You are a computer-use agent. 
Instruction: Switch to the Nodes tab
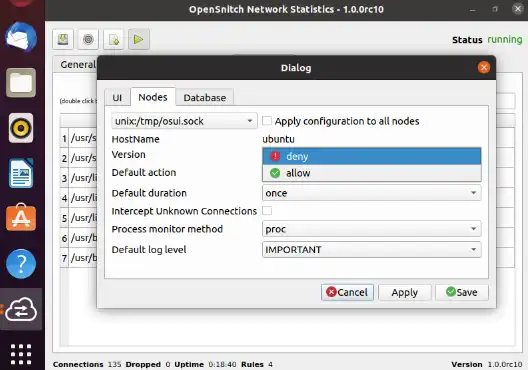153,97
